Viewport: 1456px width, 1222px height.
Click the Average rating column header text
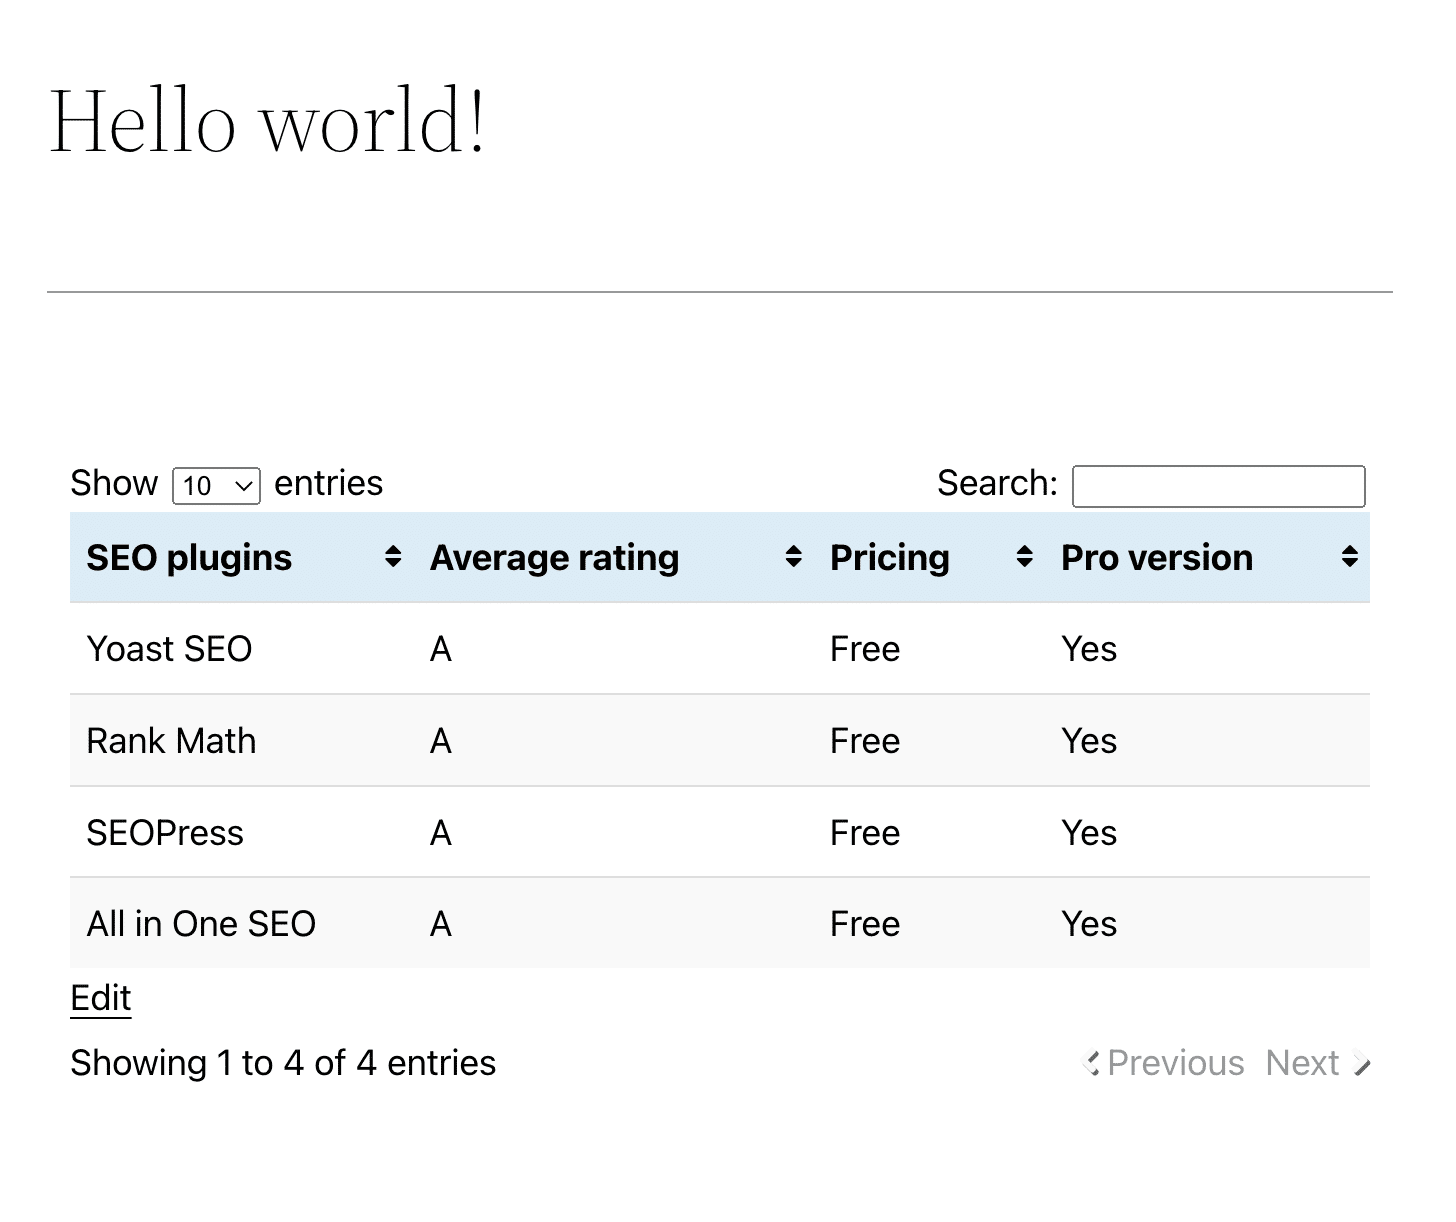[554, 558]
